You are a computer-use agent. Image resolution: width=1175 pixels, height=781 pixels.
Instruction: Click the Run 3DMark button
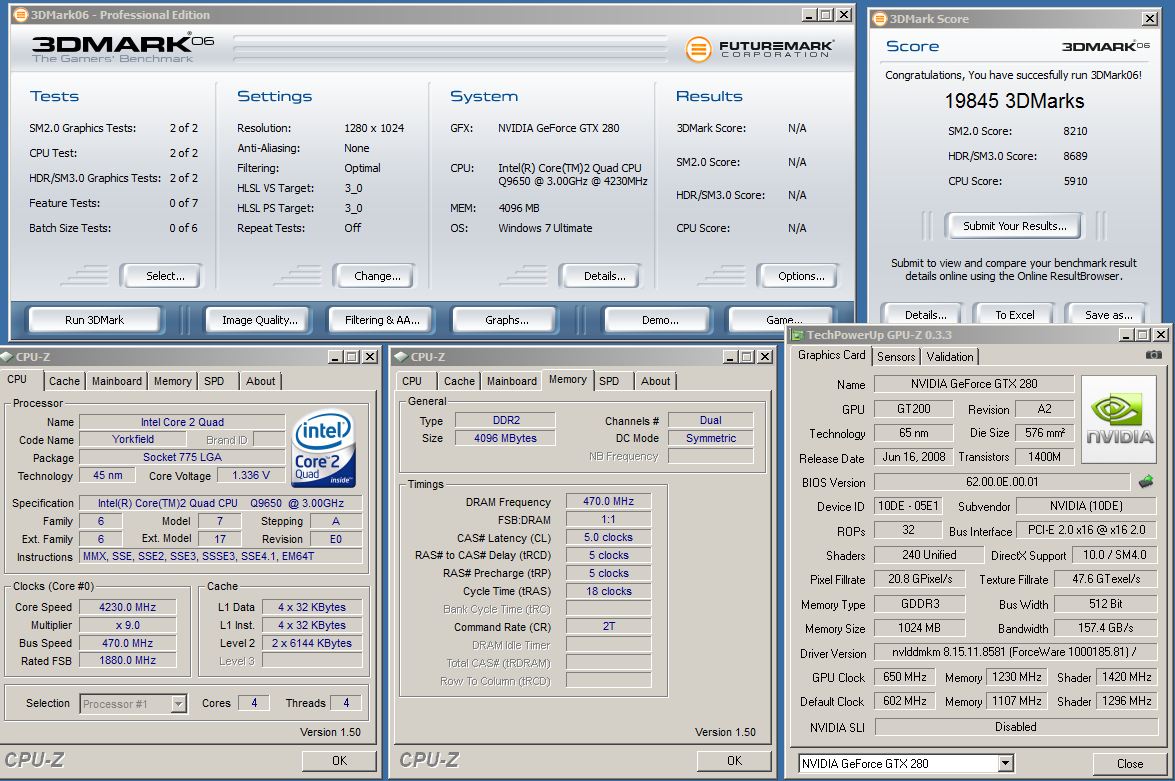pos(94,320)
